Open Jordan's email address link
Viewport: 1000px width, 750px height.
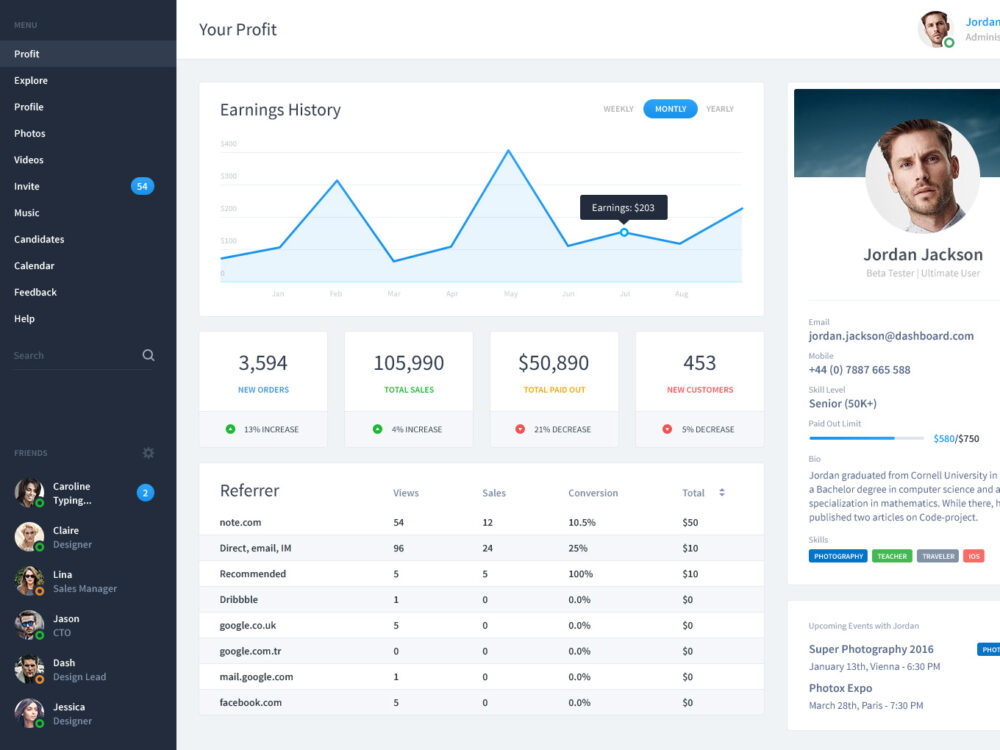[891, 335]
